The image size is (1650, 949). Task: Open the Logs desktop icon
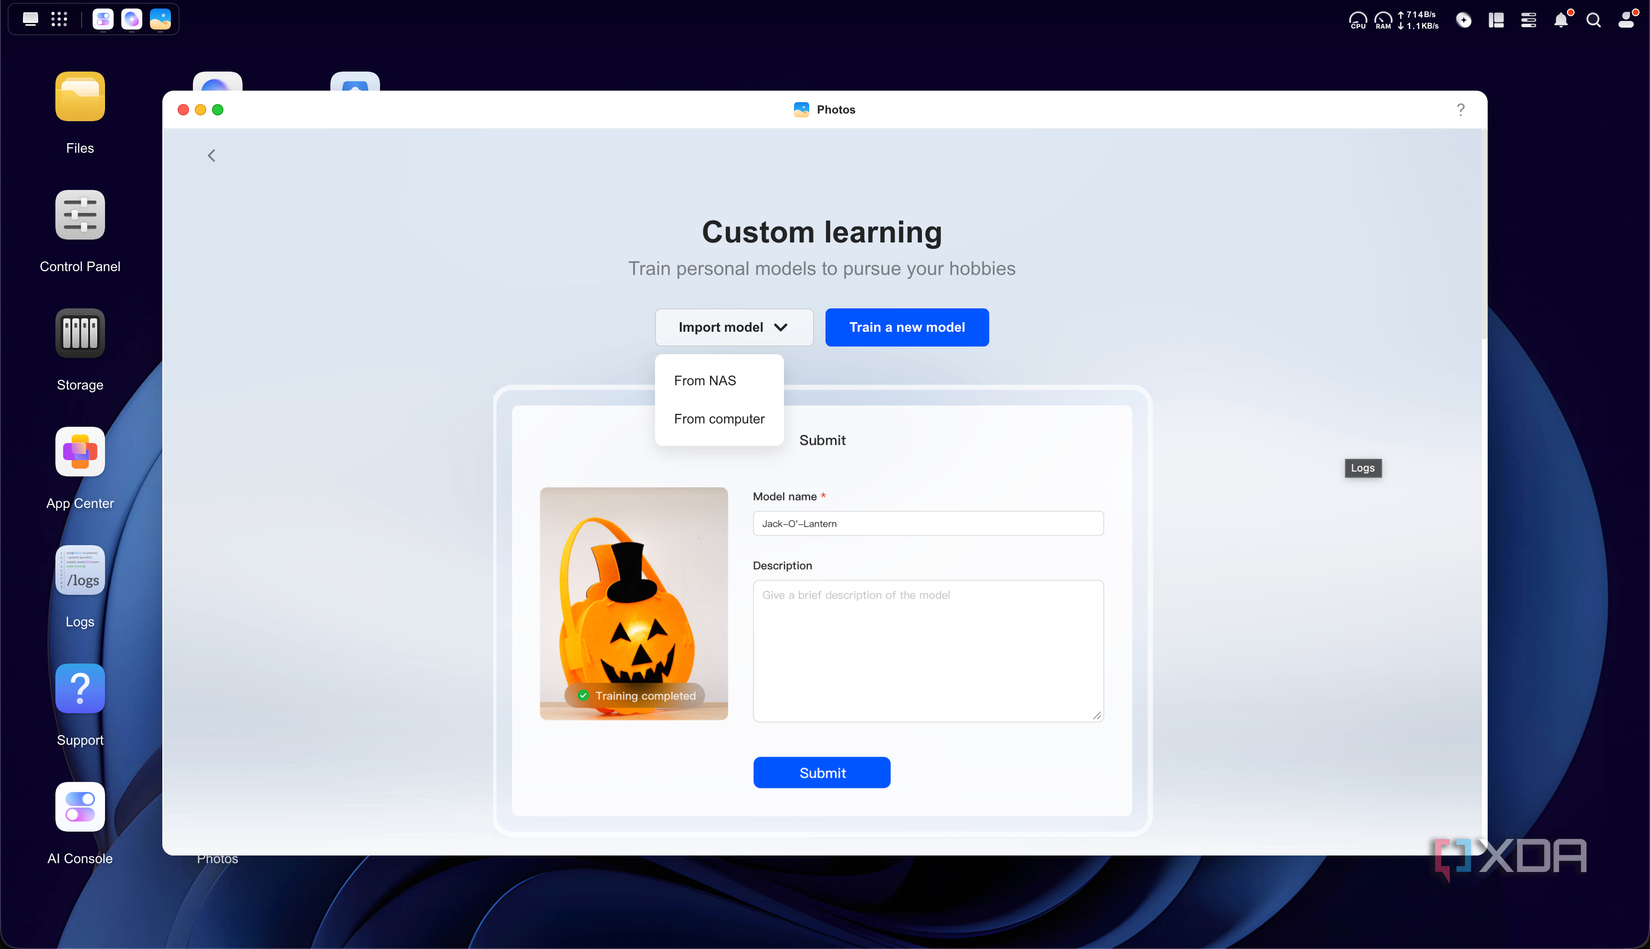tap(80, 570)
